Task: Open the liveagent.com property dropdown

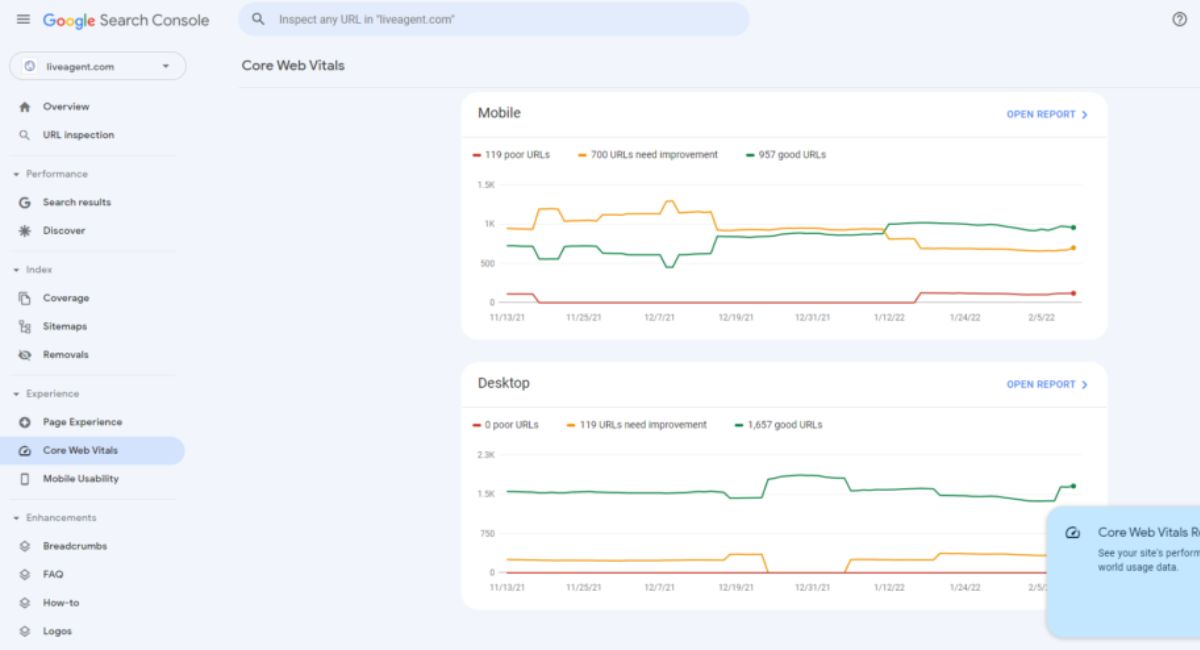Action: click(x=98, y=67)
